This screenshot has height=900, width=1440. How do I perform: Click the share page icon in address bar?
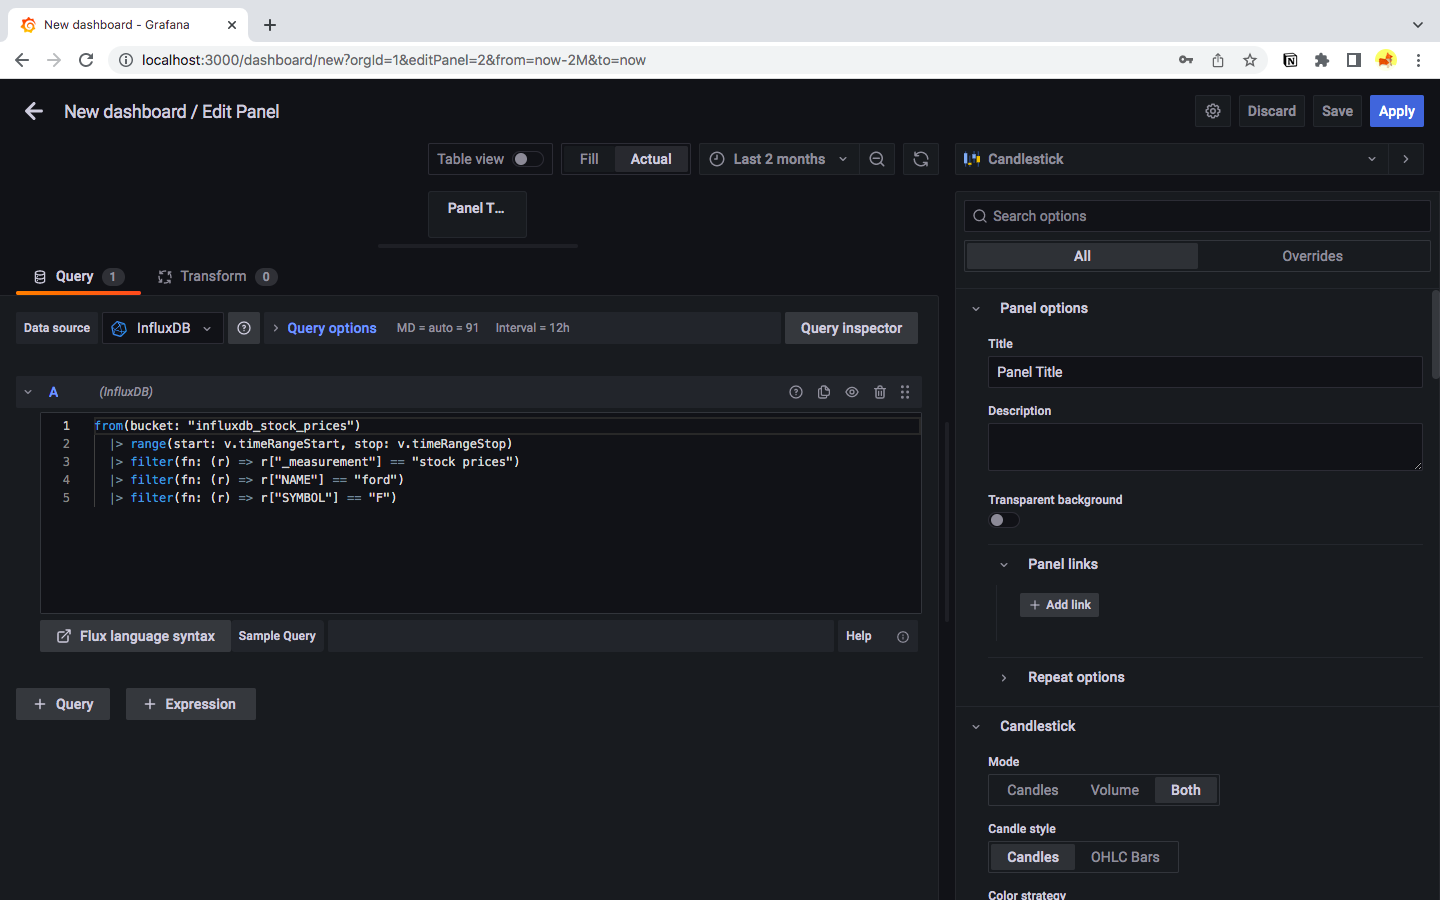tap(1218, 60)
